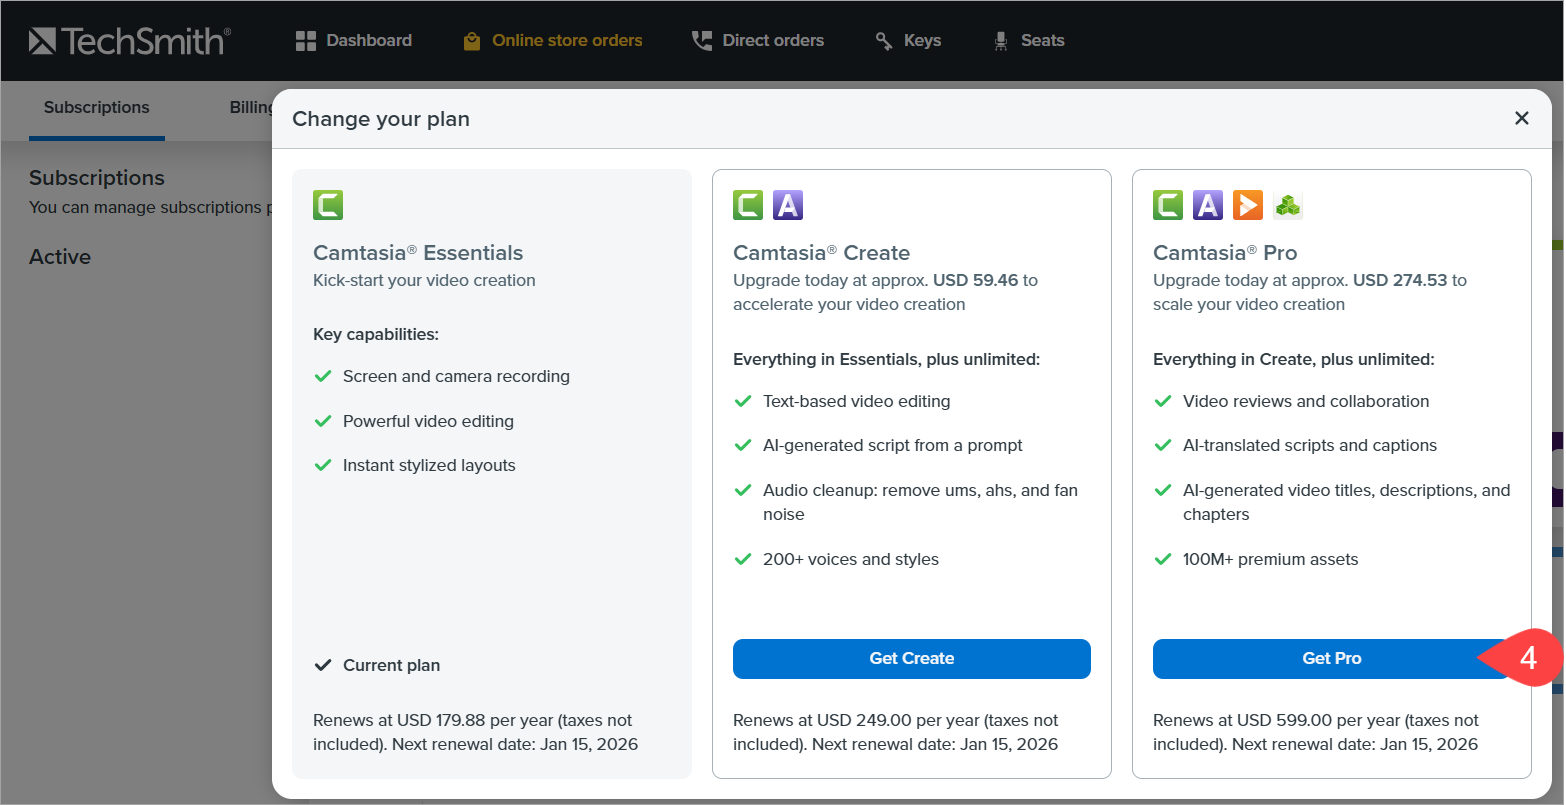Open the Keys section
The image size is (1566, 805).
click(908, 41)
